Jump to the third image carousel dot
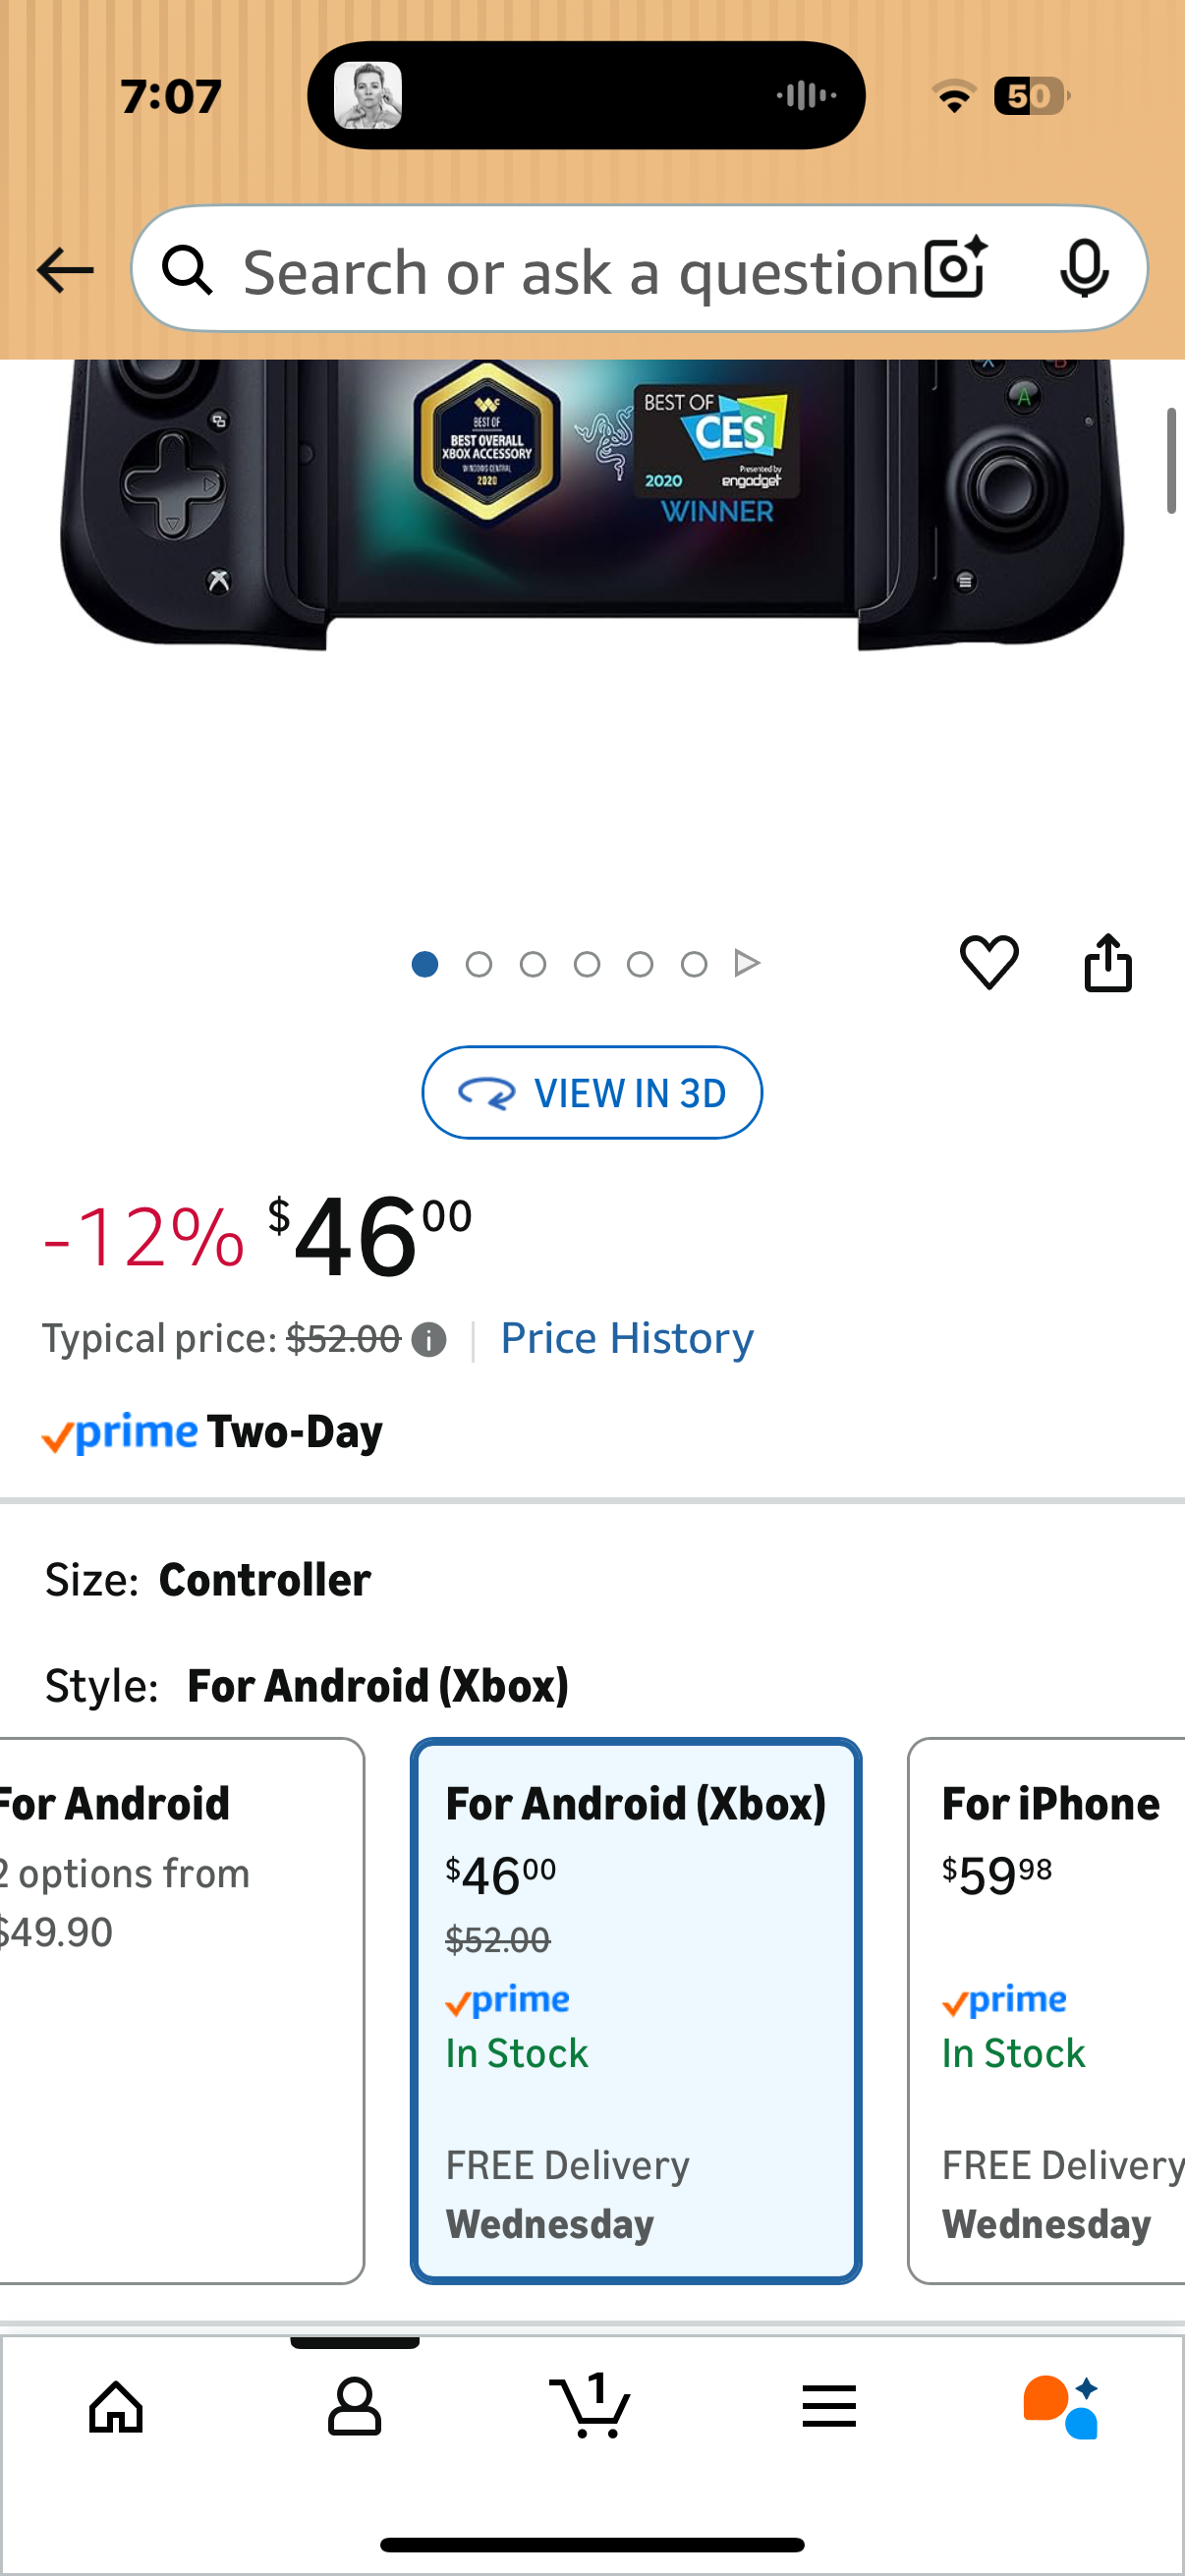The width and height of the screenshot is (1185, 2576). point(533,963)
